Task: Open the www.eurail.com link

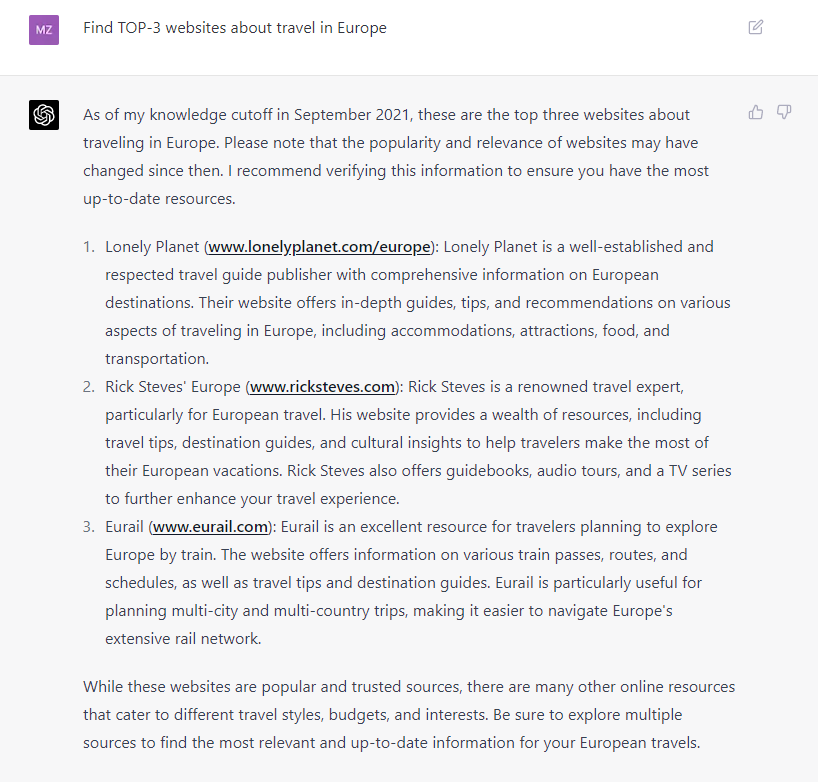Action: 210,527
